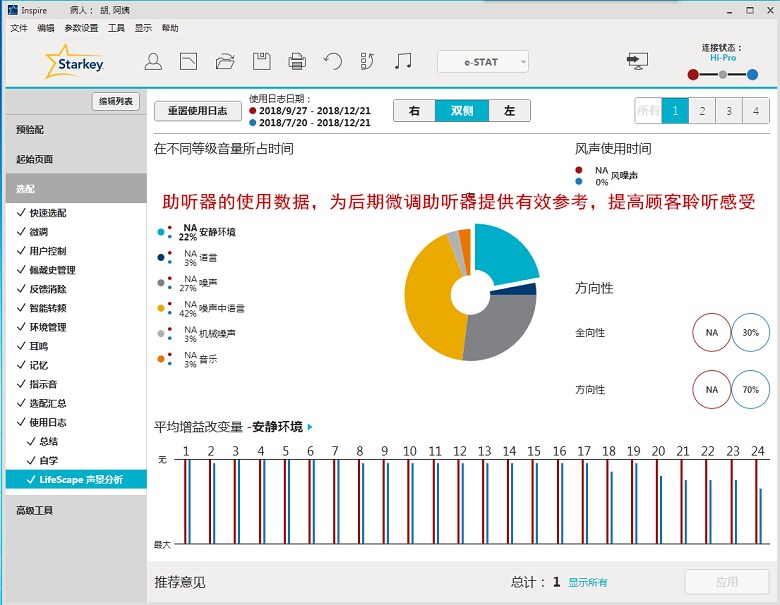Click the printer icon
Viewport: 780px width, 605px height.
[297, 61]
